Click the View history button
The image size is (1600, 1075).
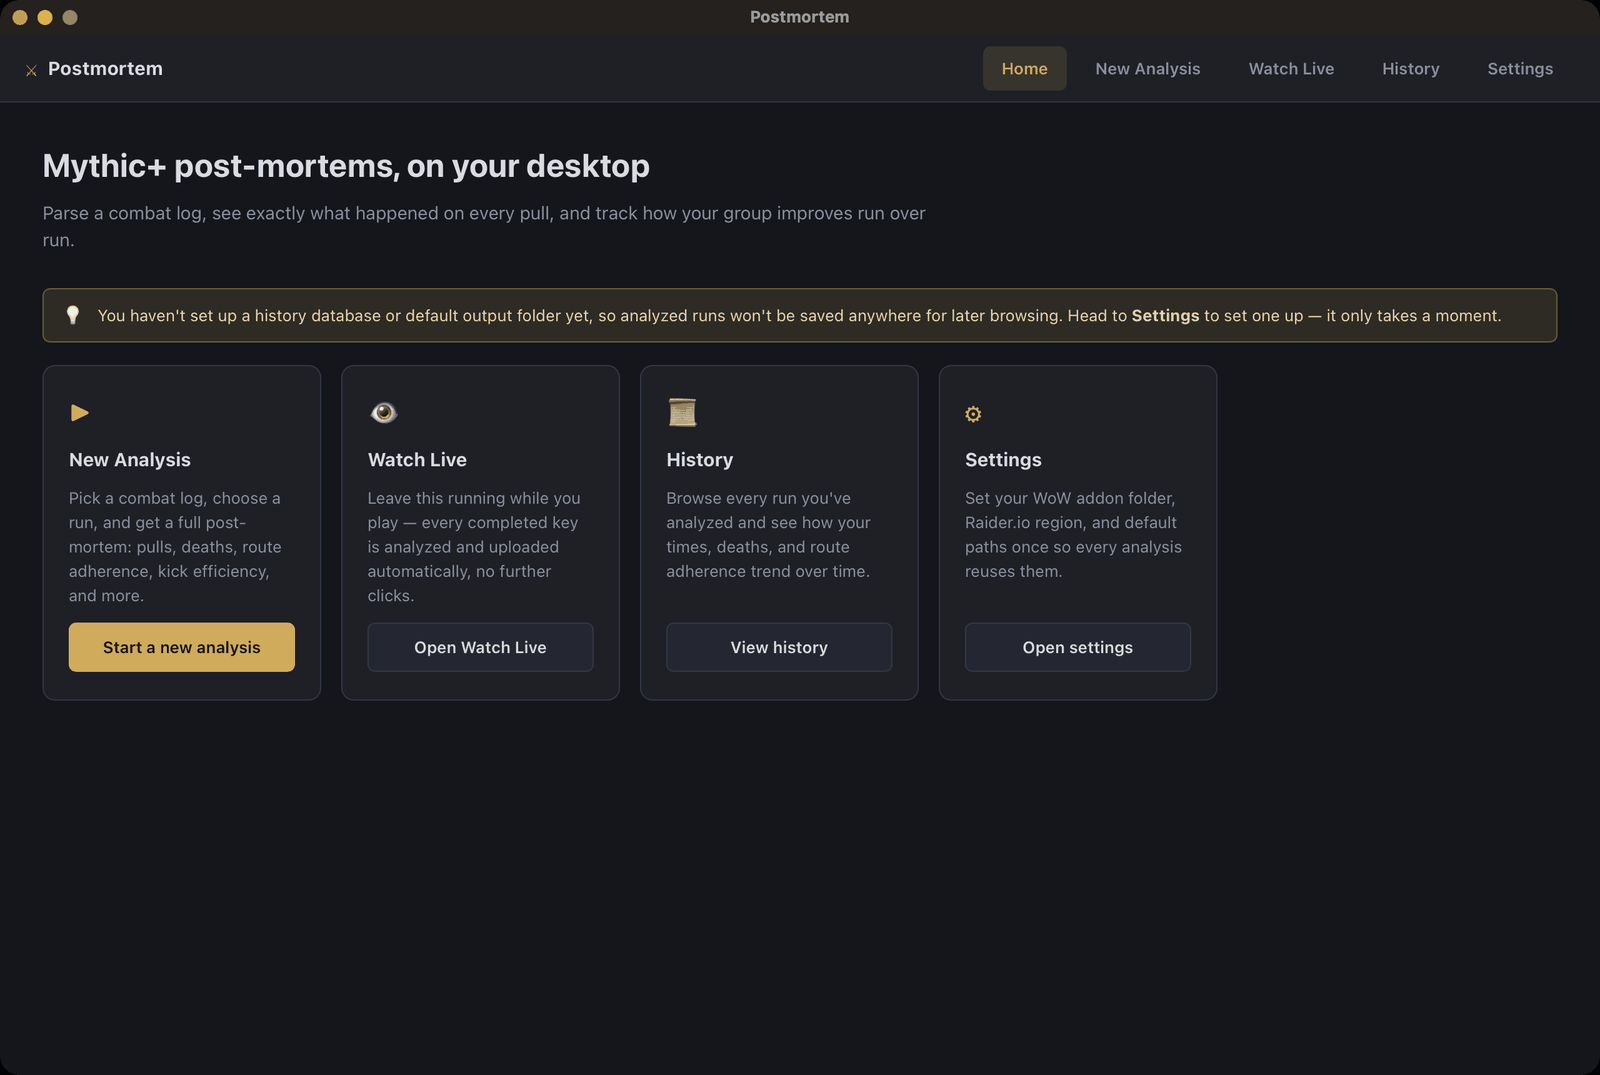point(779,647)
